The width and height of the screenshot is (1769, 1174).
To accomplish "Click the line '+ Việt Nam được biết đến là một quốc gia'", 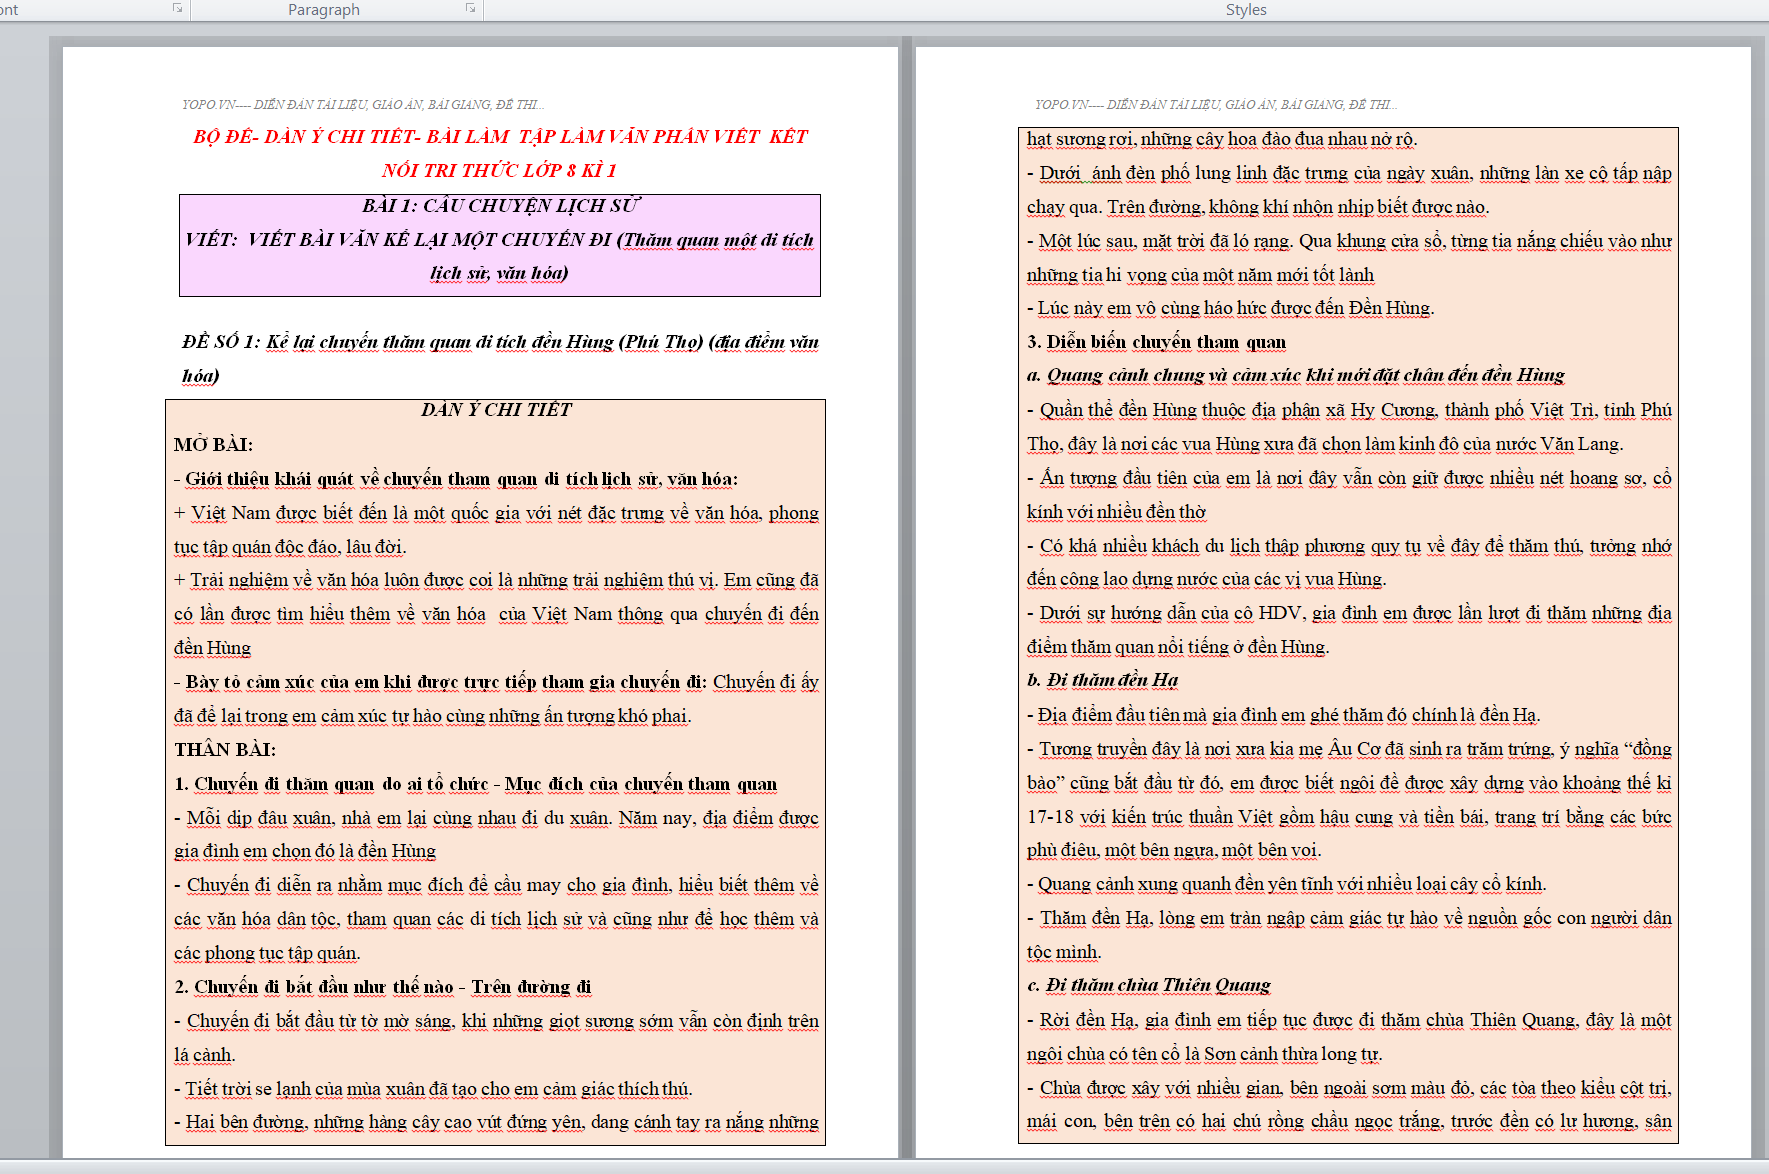I will 496,513.
